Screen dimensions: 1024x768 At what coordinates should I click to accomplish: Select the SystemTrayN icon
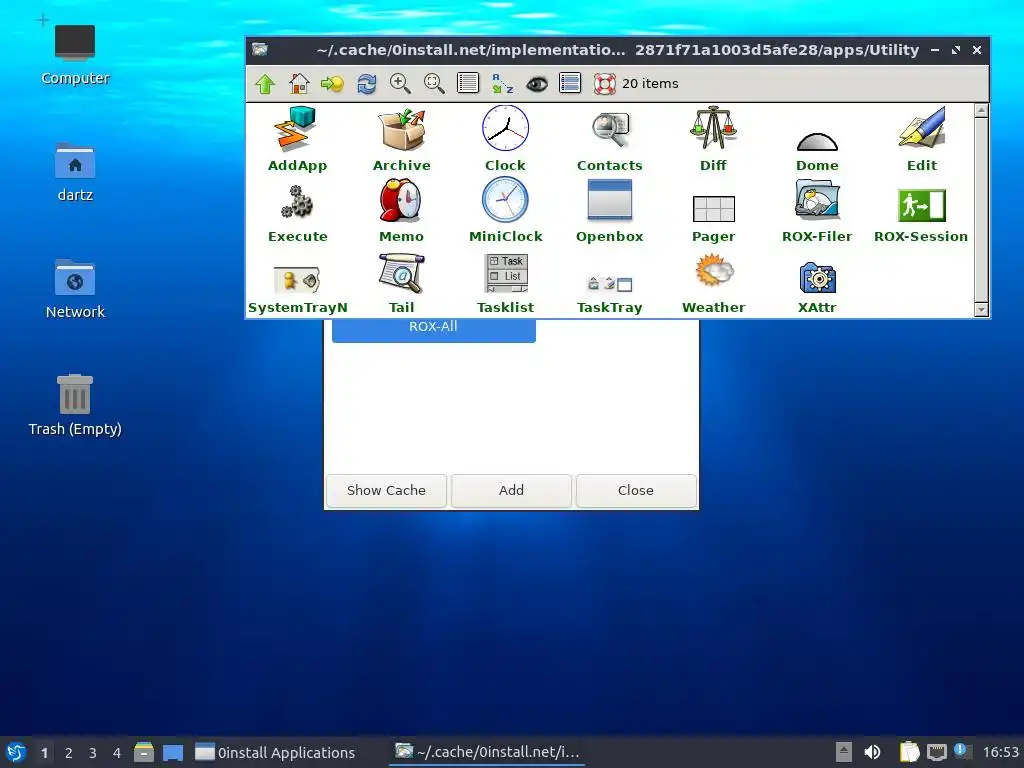tap(297, 280)
